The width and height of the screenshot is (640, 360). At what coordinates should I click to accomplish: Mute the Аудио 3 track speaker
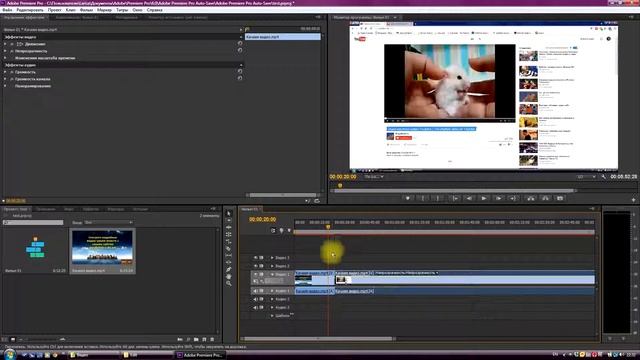point(256,307)
